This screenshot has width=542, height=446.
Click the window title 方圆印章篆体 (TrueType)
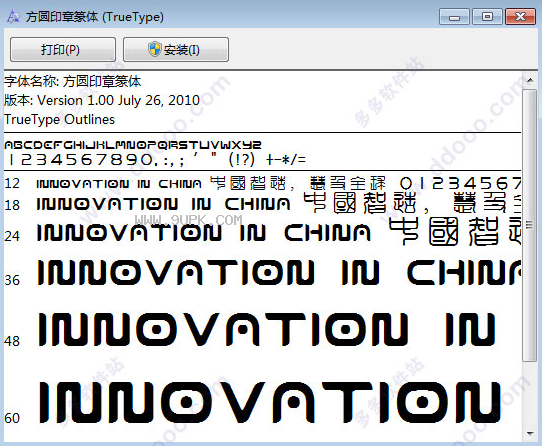(95, 17)
